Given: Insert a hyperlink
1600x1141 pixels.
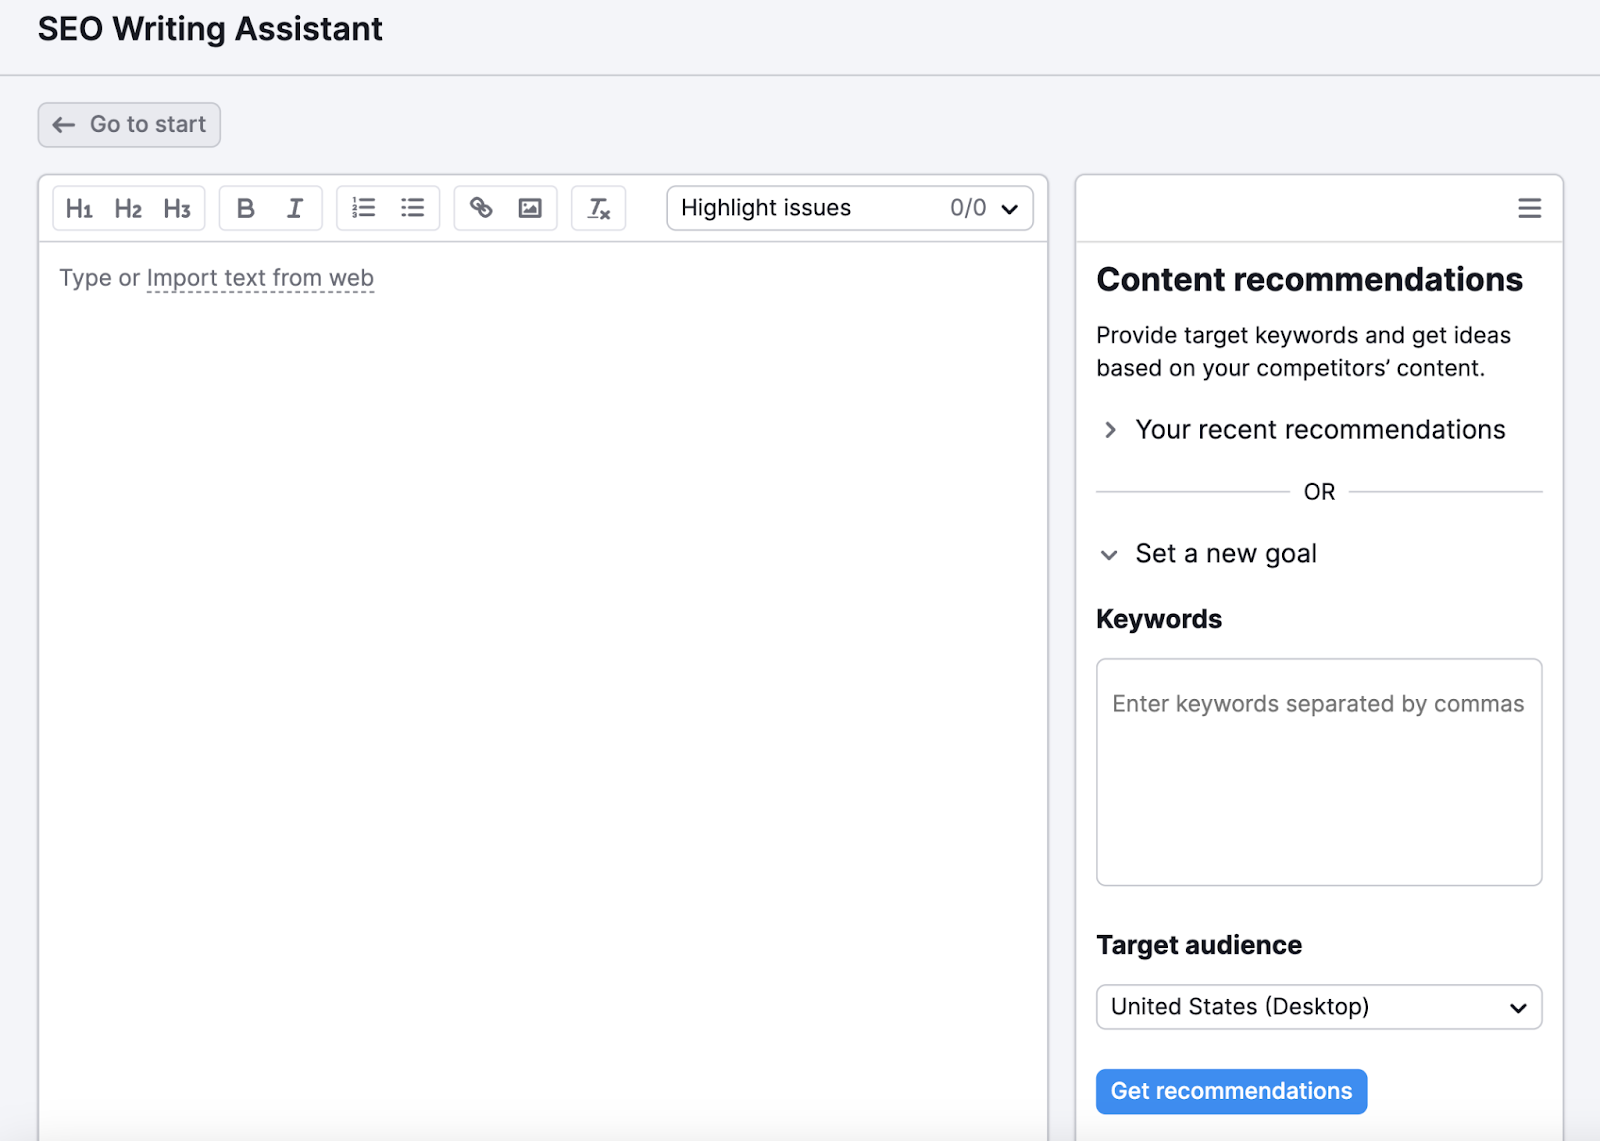Looking at the screenshot, I should (x=481, y=208).
